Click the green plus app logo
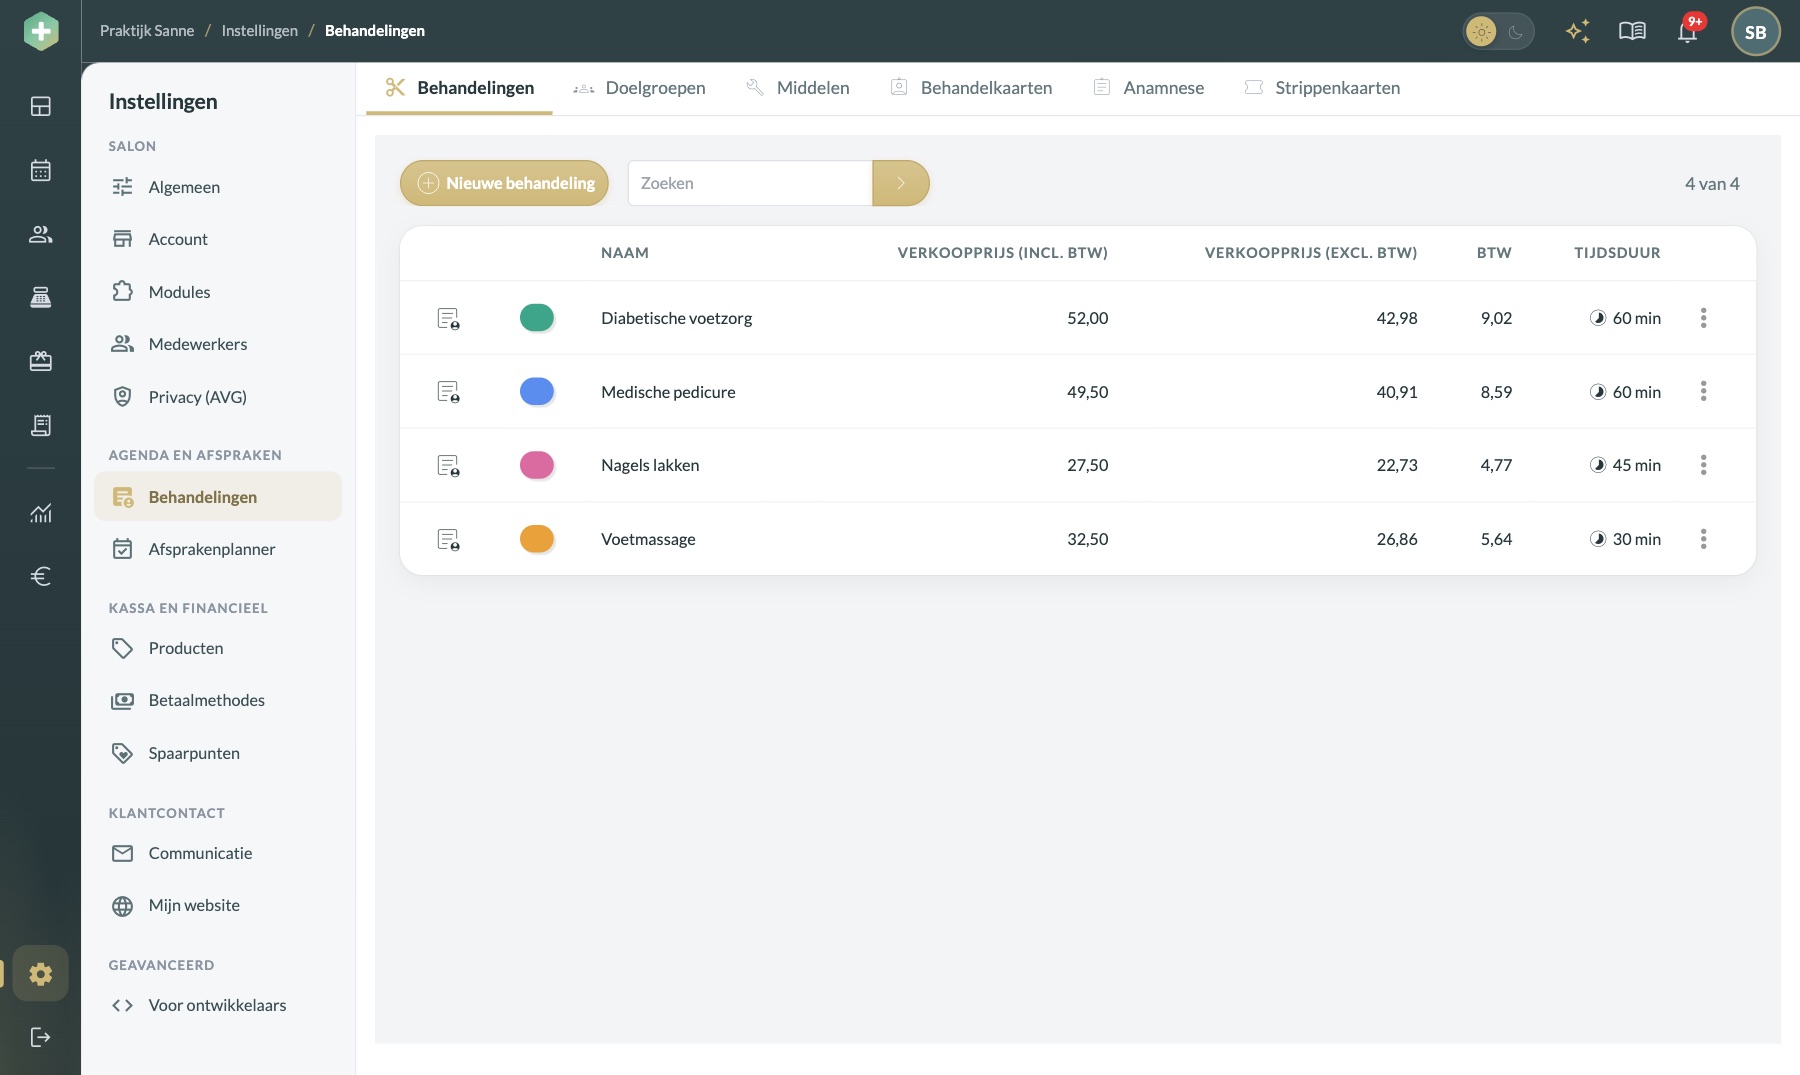 (x=41, y=31)
